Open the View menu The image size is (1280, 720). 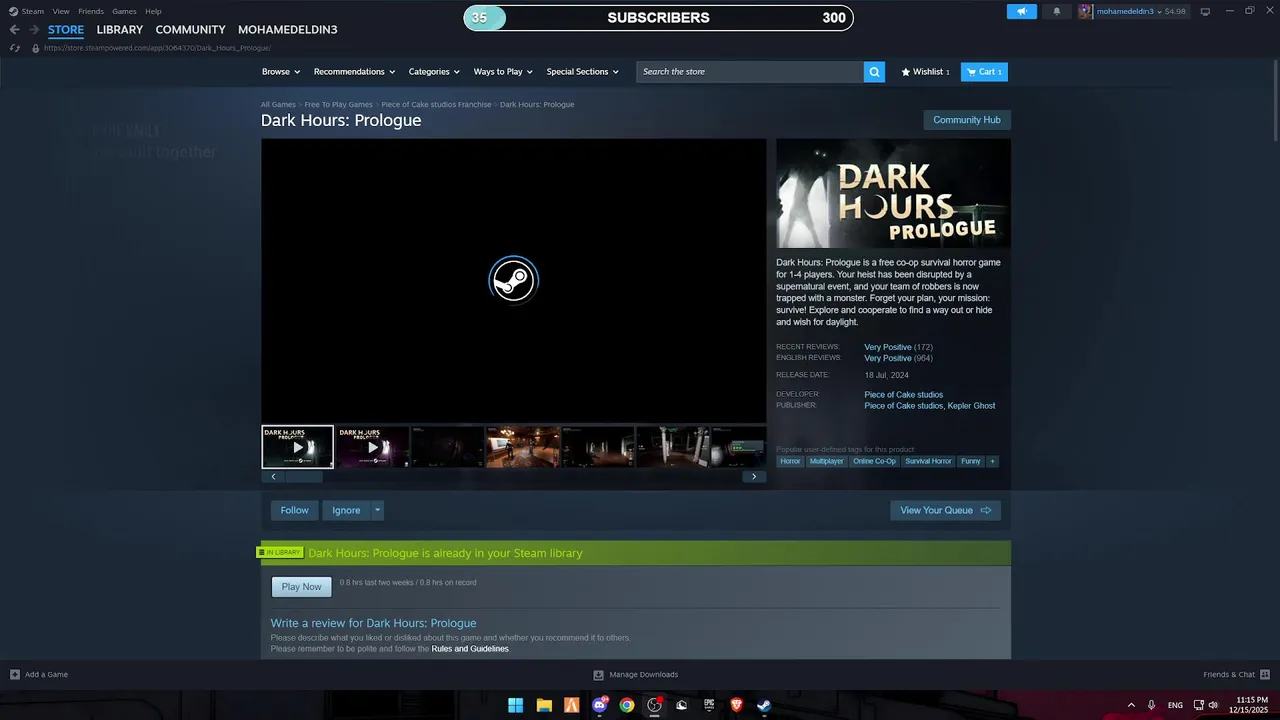[61, 11]
